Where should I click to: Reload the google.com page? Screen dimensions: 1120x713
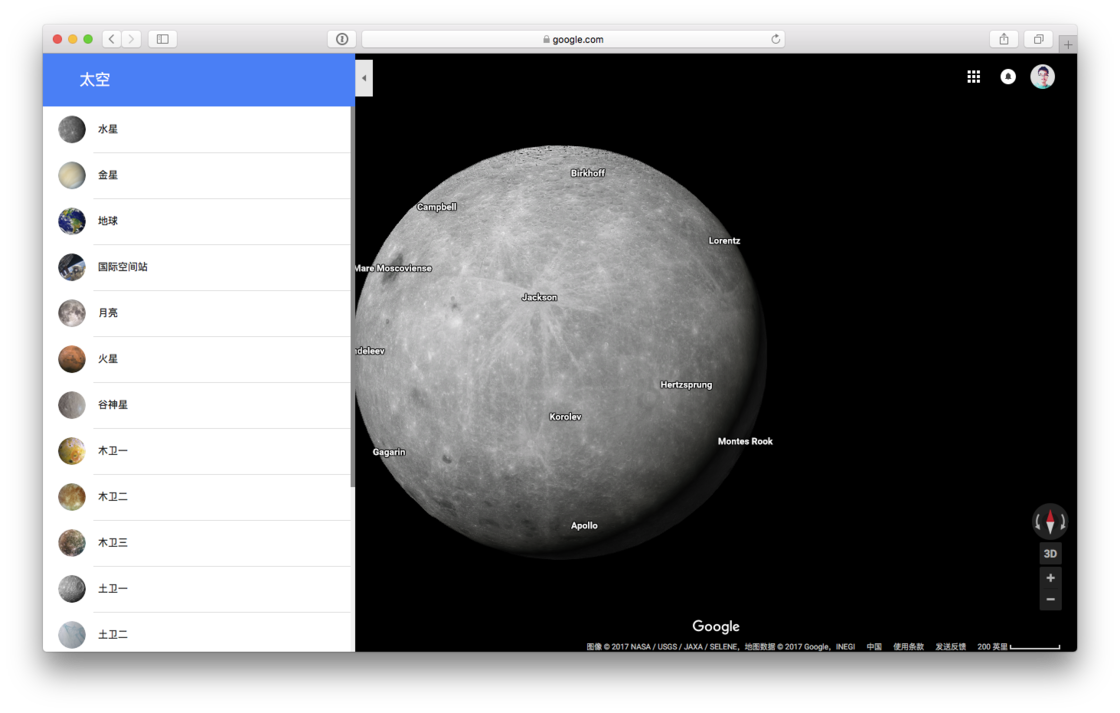point(776,39)
